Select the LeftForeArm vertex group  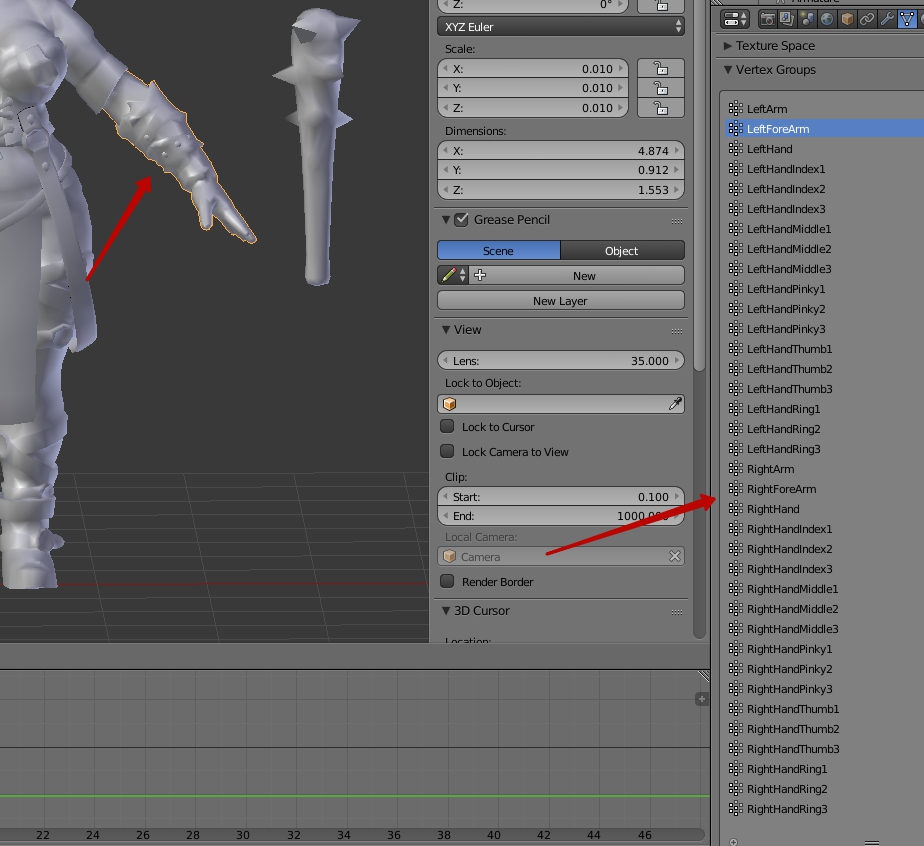click(824, 128)
